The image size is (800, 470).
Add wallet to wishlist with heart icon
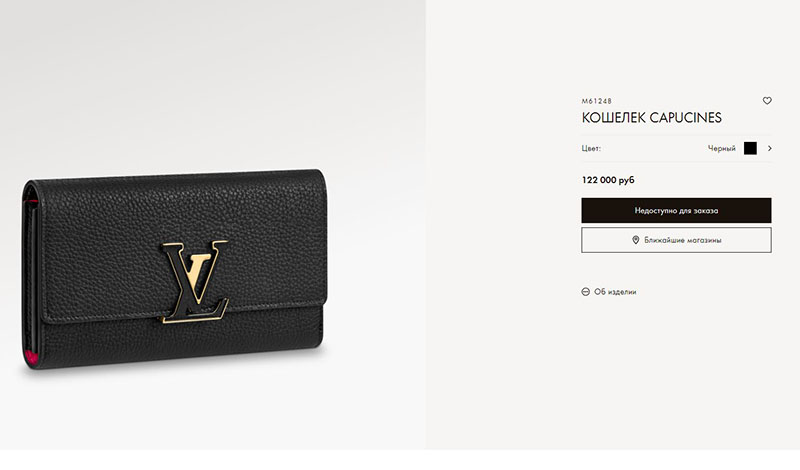coord(767,101)
